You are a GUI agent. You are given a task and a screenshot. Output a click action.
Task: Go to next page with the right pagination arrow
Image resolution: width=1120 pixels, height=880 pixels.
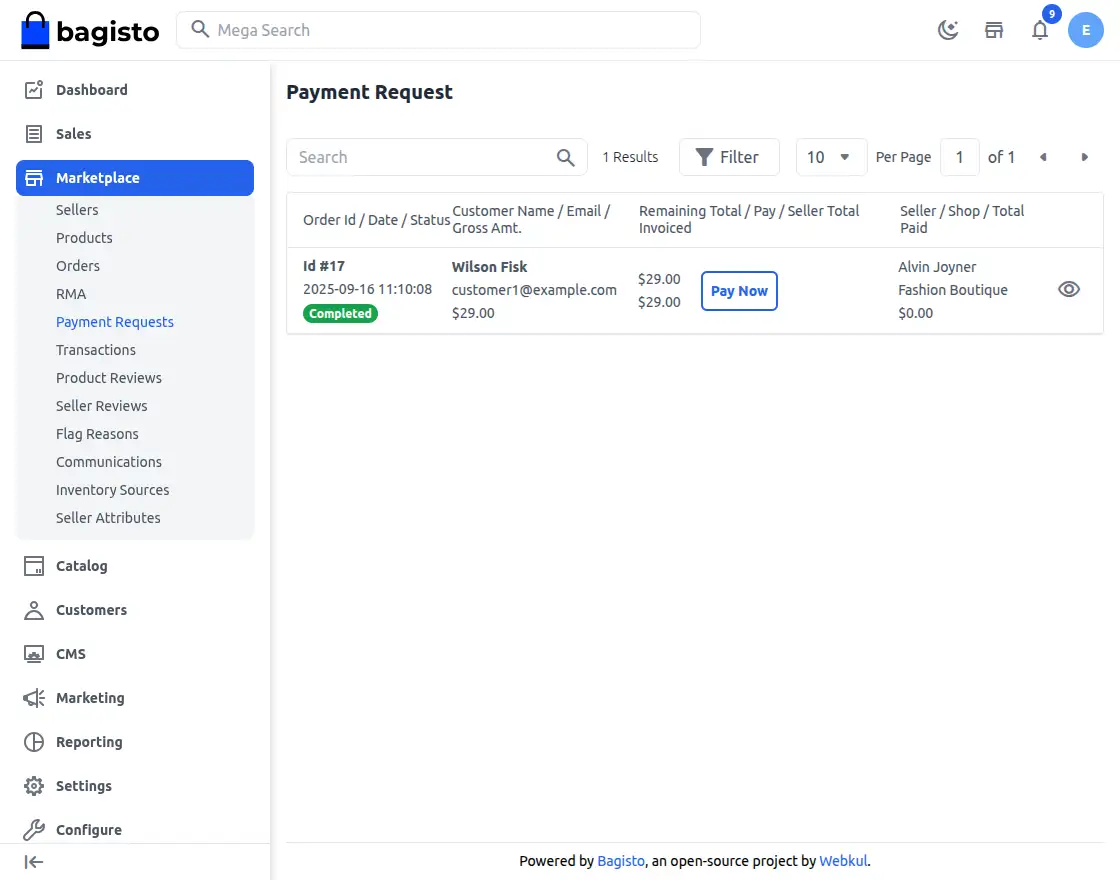point(1085,157)
